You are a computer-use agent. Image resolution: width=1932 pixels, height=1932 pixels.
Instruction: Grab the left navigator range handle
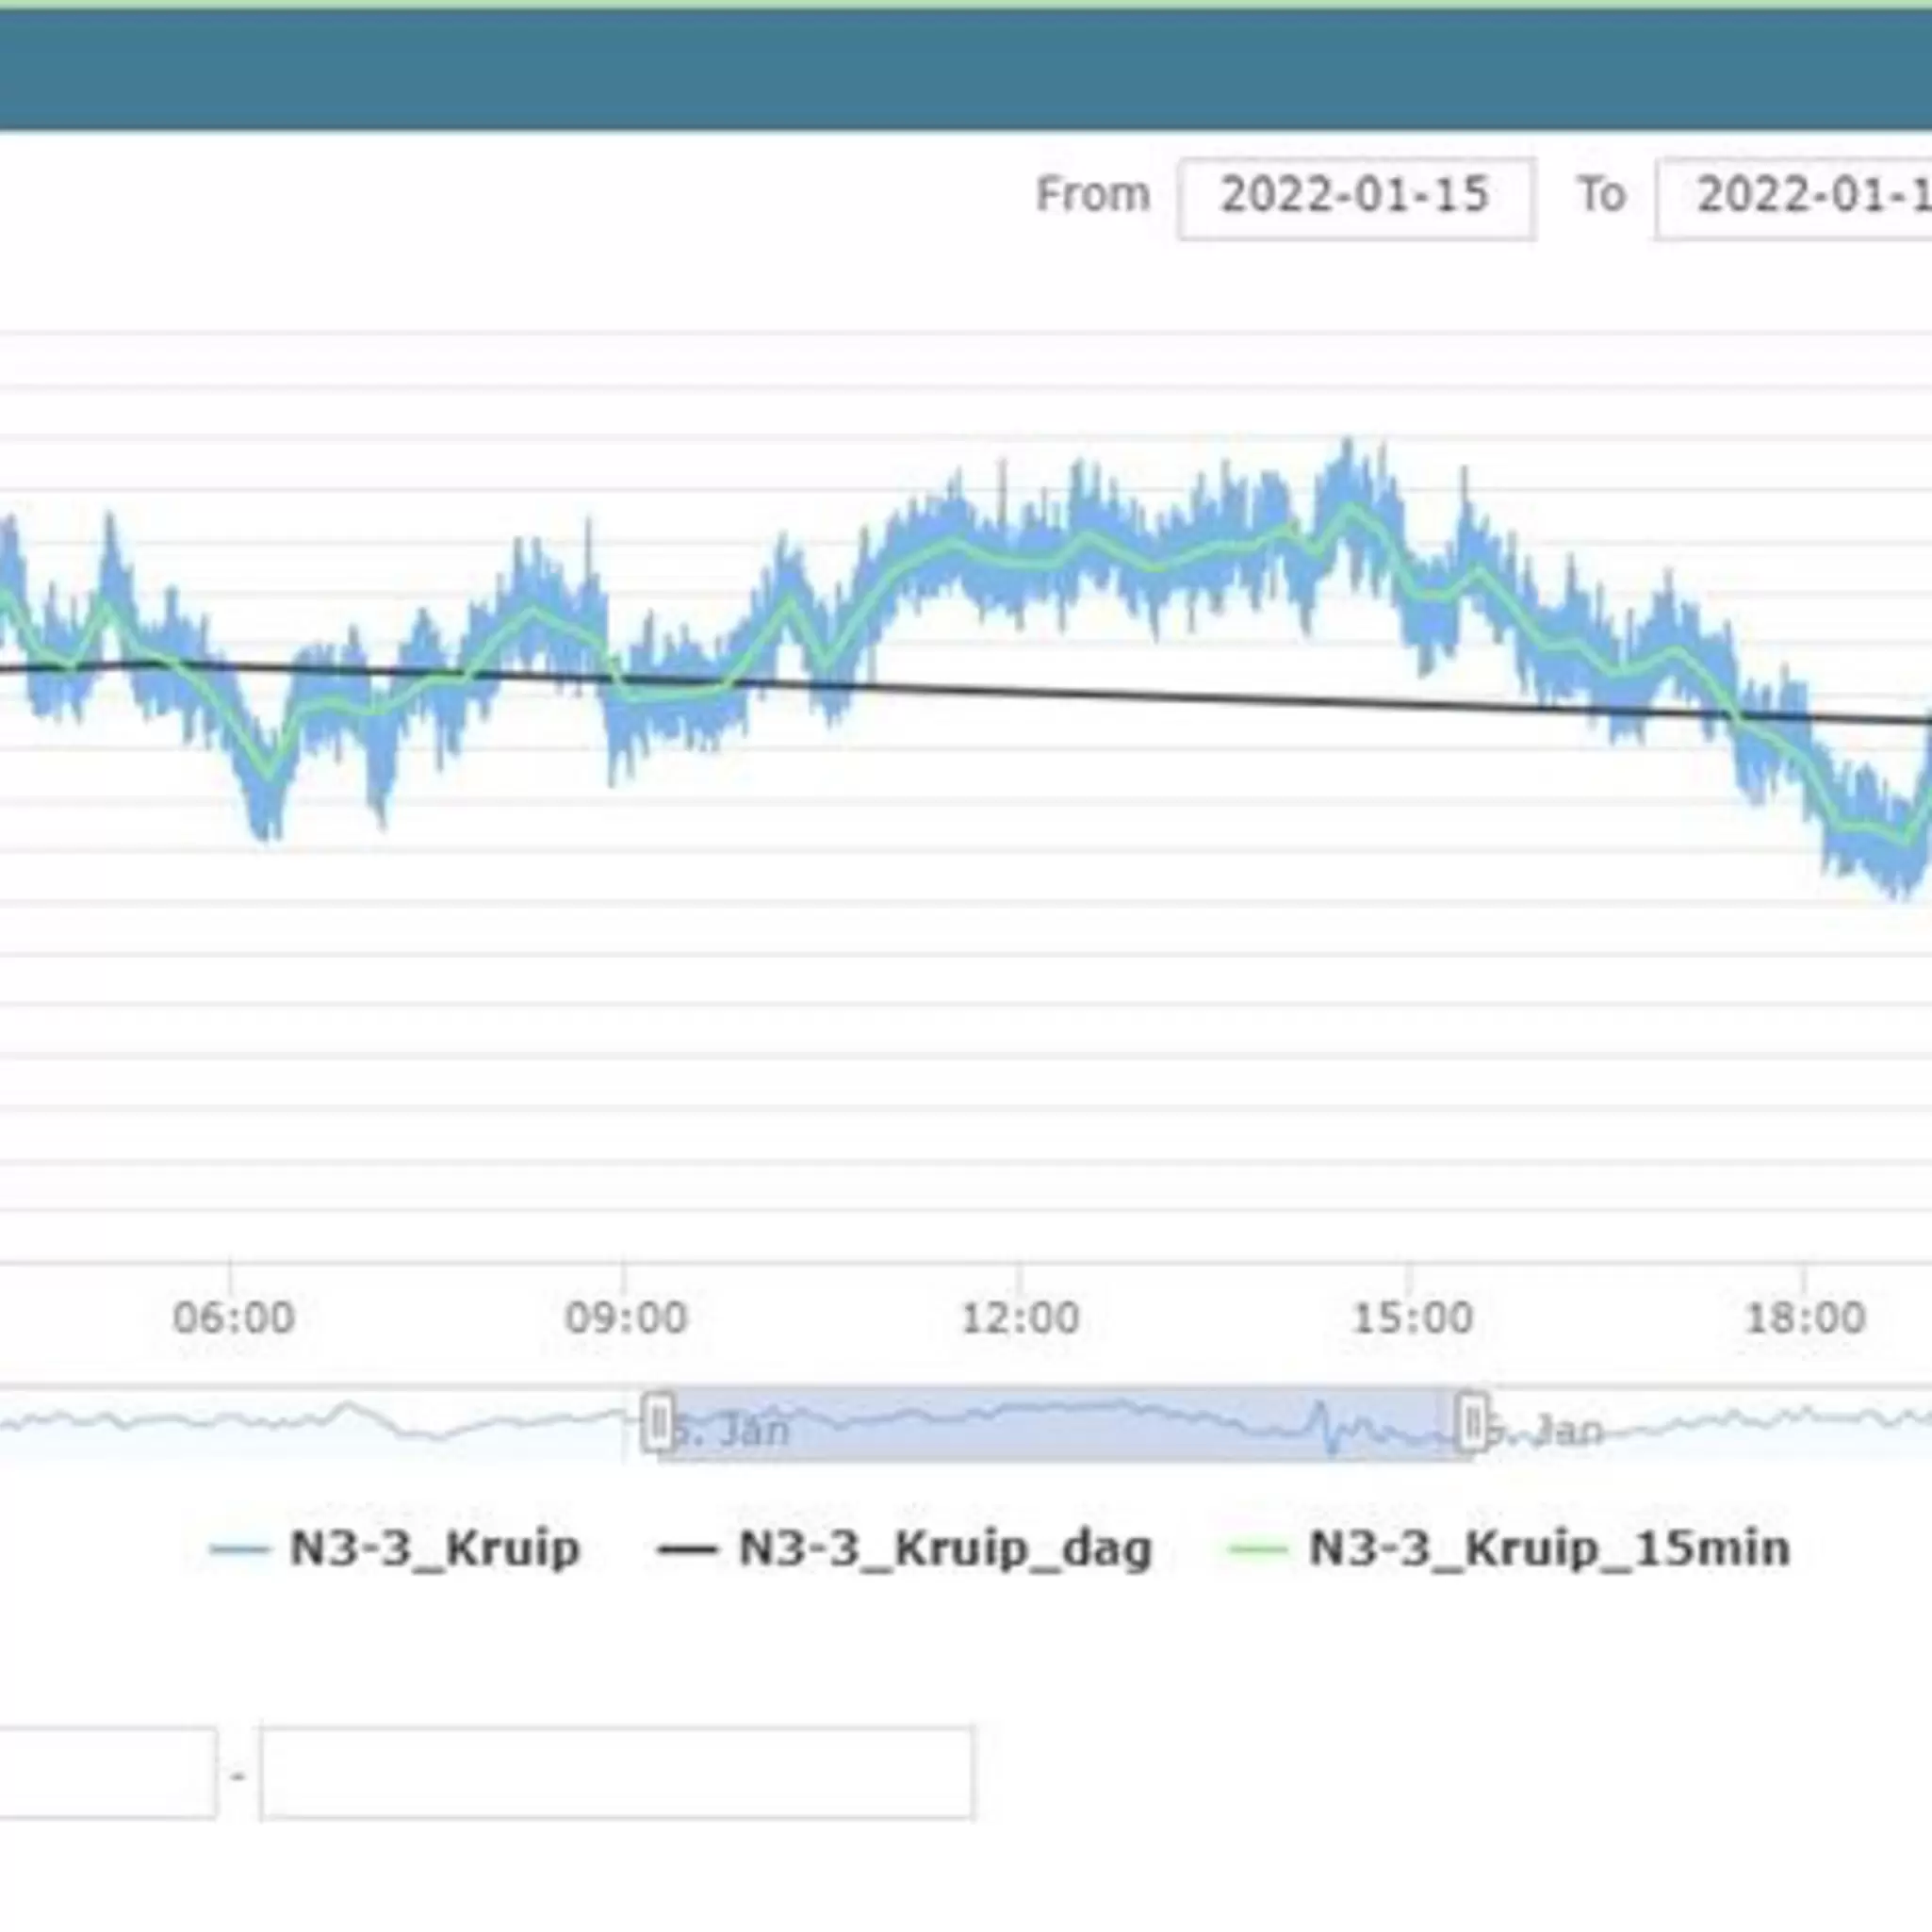[657, 1421]
